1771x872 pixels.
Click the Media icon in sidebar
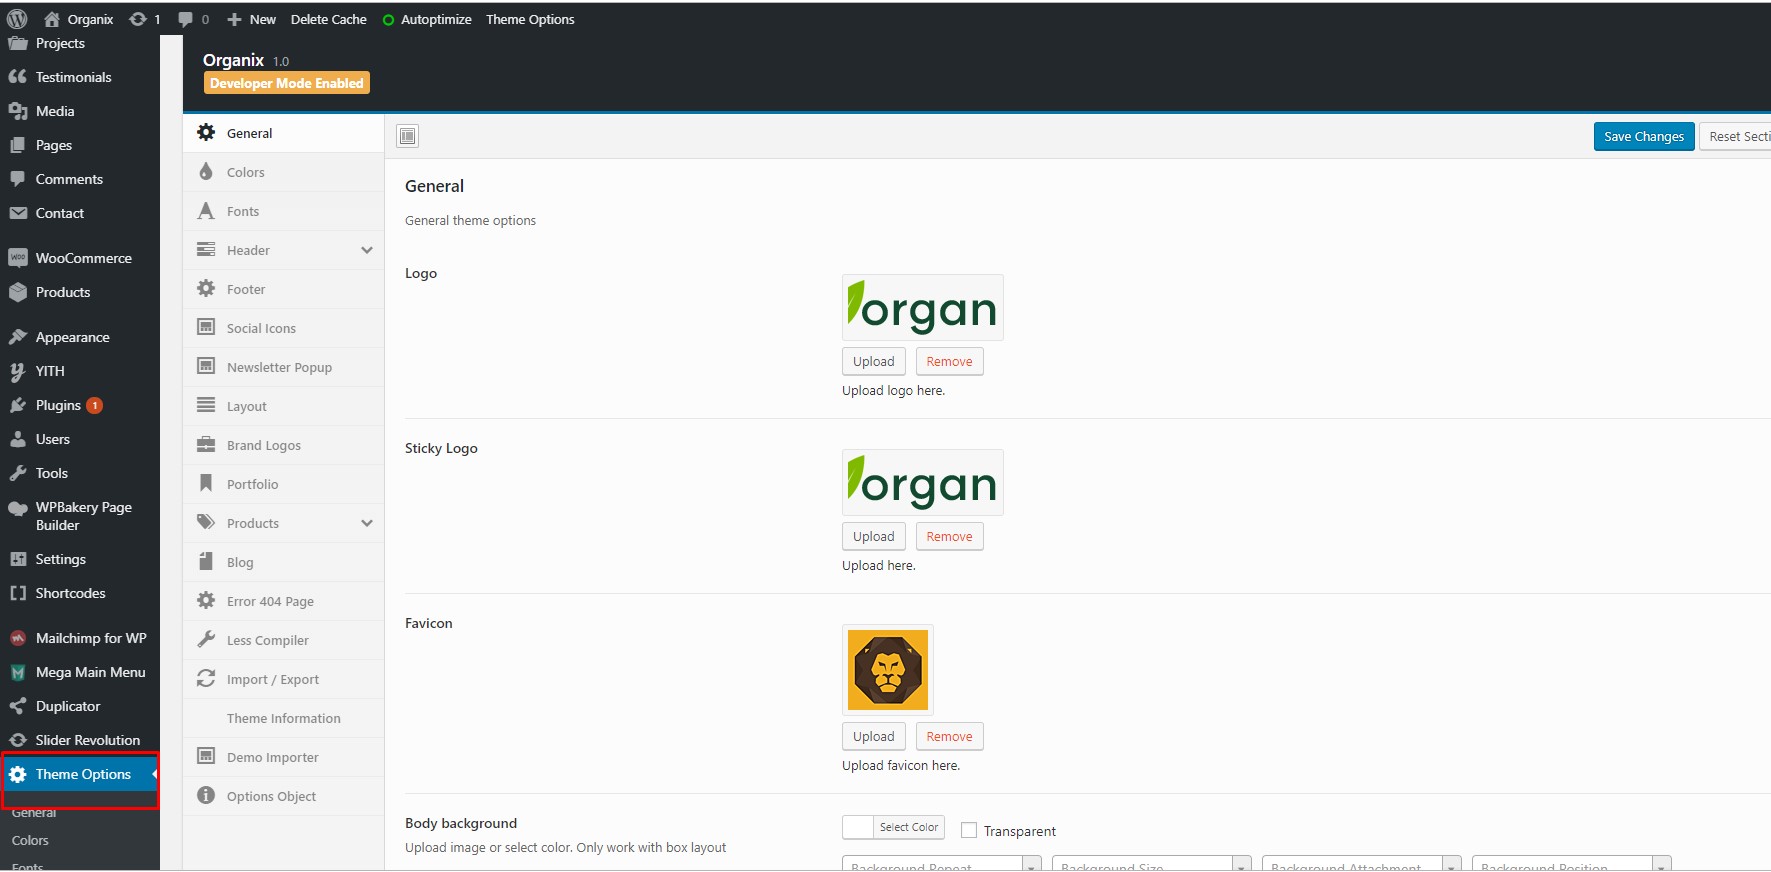[18, 111]
